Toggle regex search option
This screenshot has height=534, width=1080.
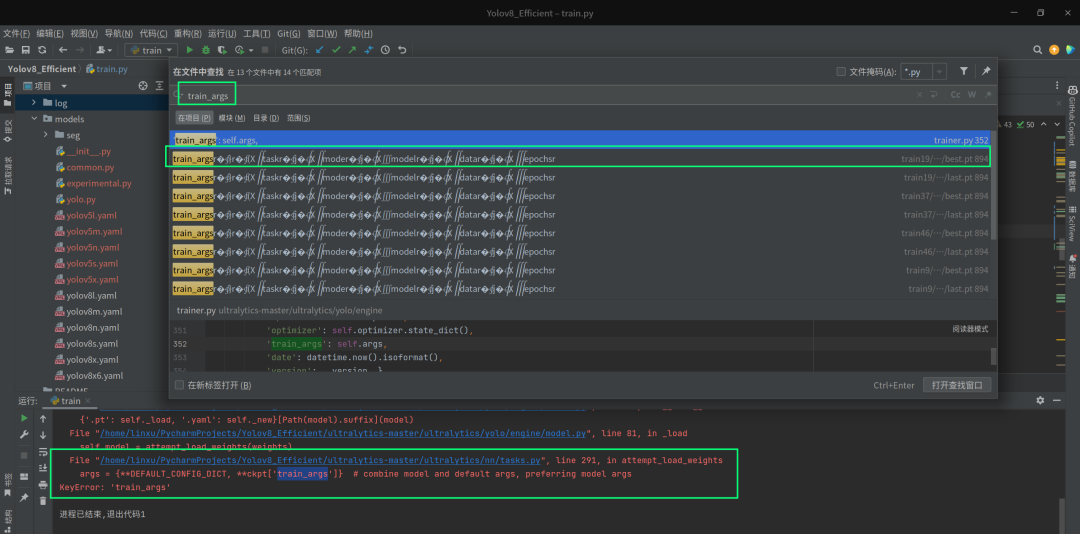[988, 95]
